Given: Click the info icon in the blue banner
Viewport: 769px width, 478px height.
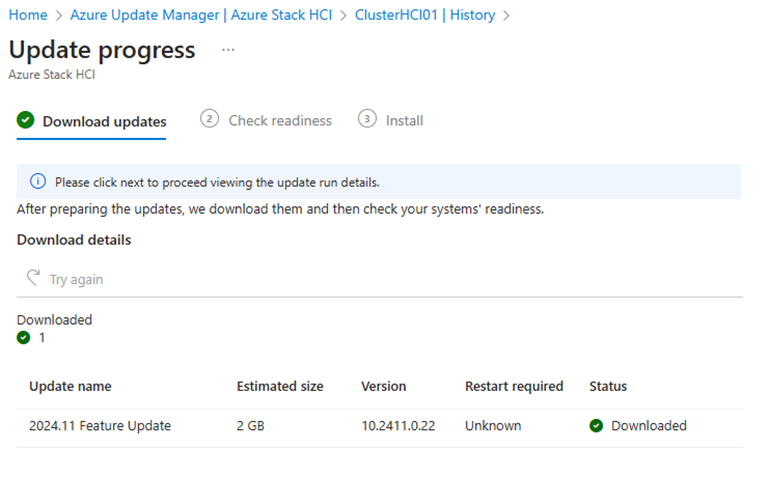Looking at the screenshot, I should (38, 181).
